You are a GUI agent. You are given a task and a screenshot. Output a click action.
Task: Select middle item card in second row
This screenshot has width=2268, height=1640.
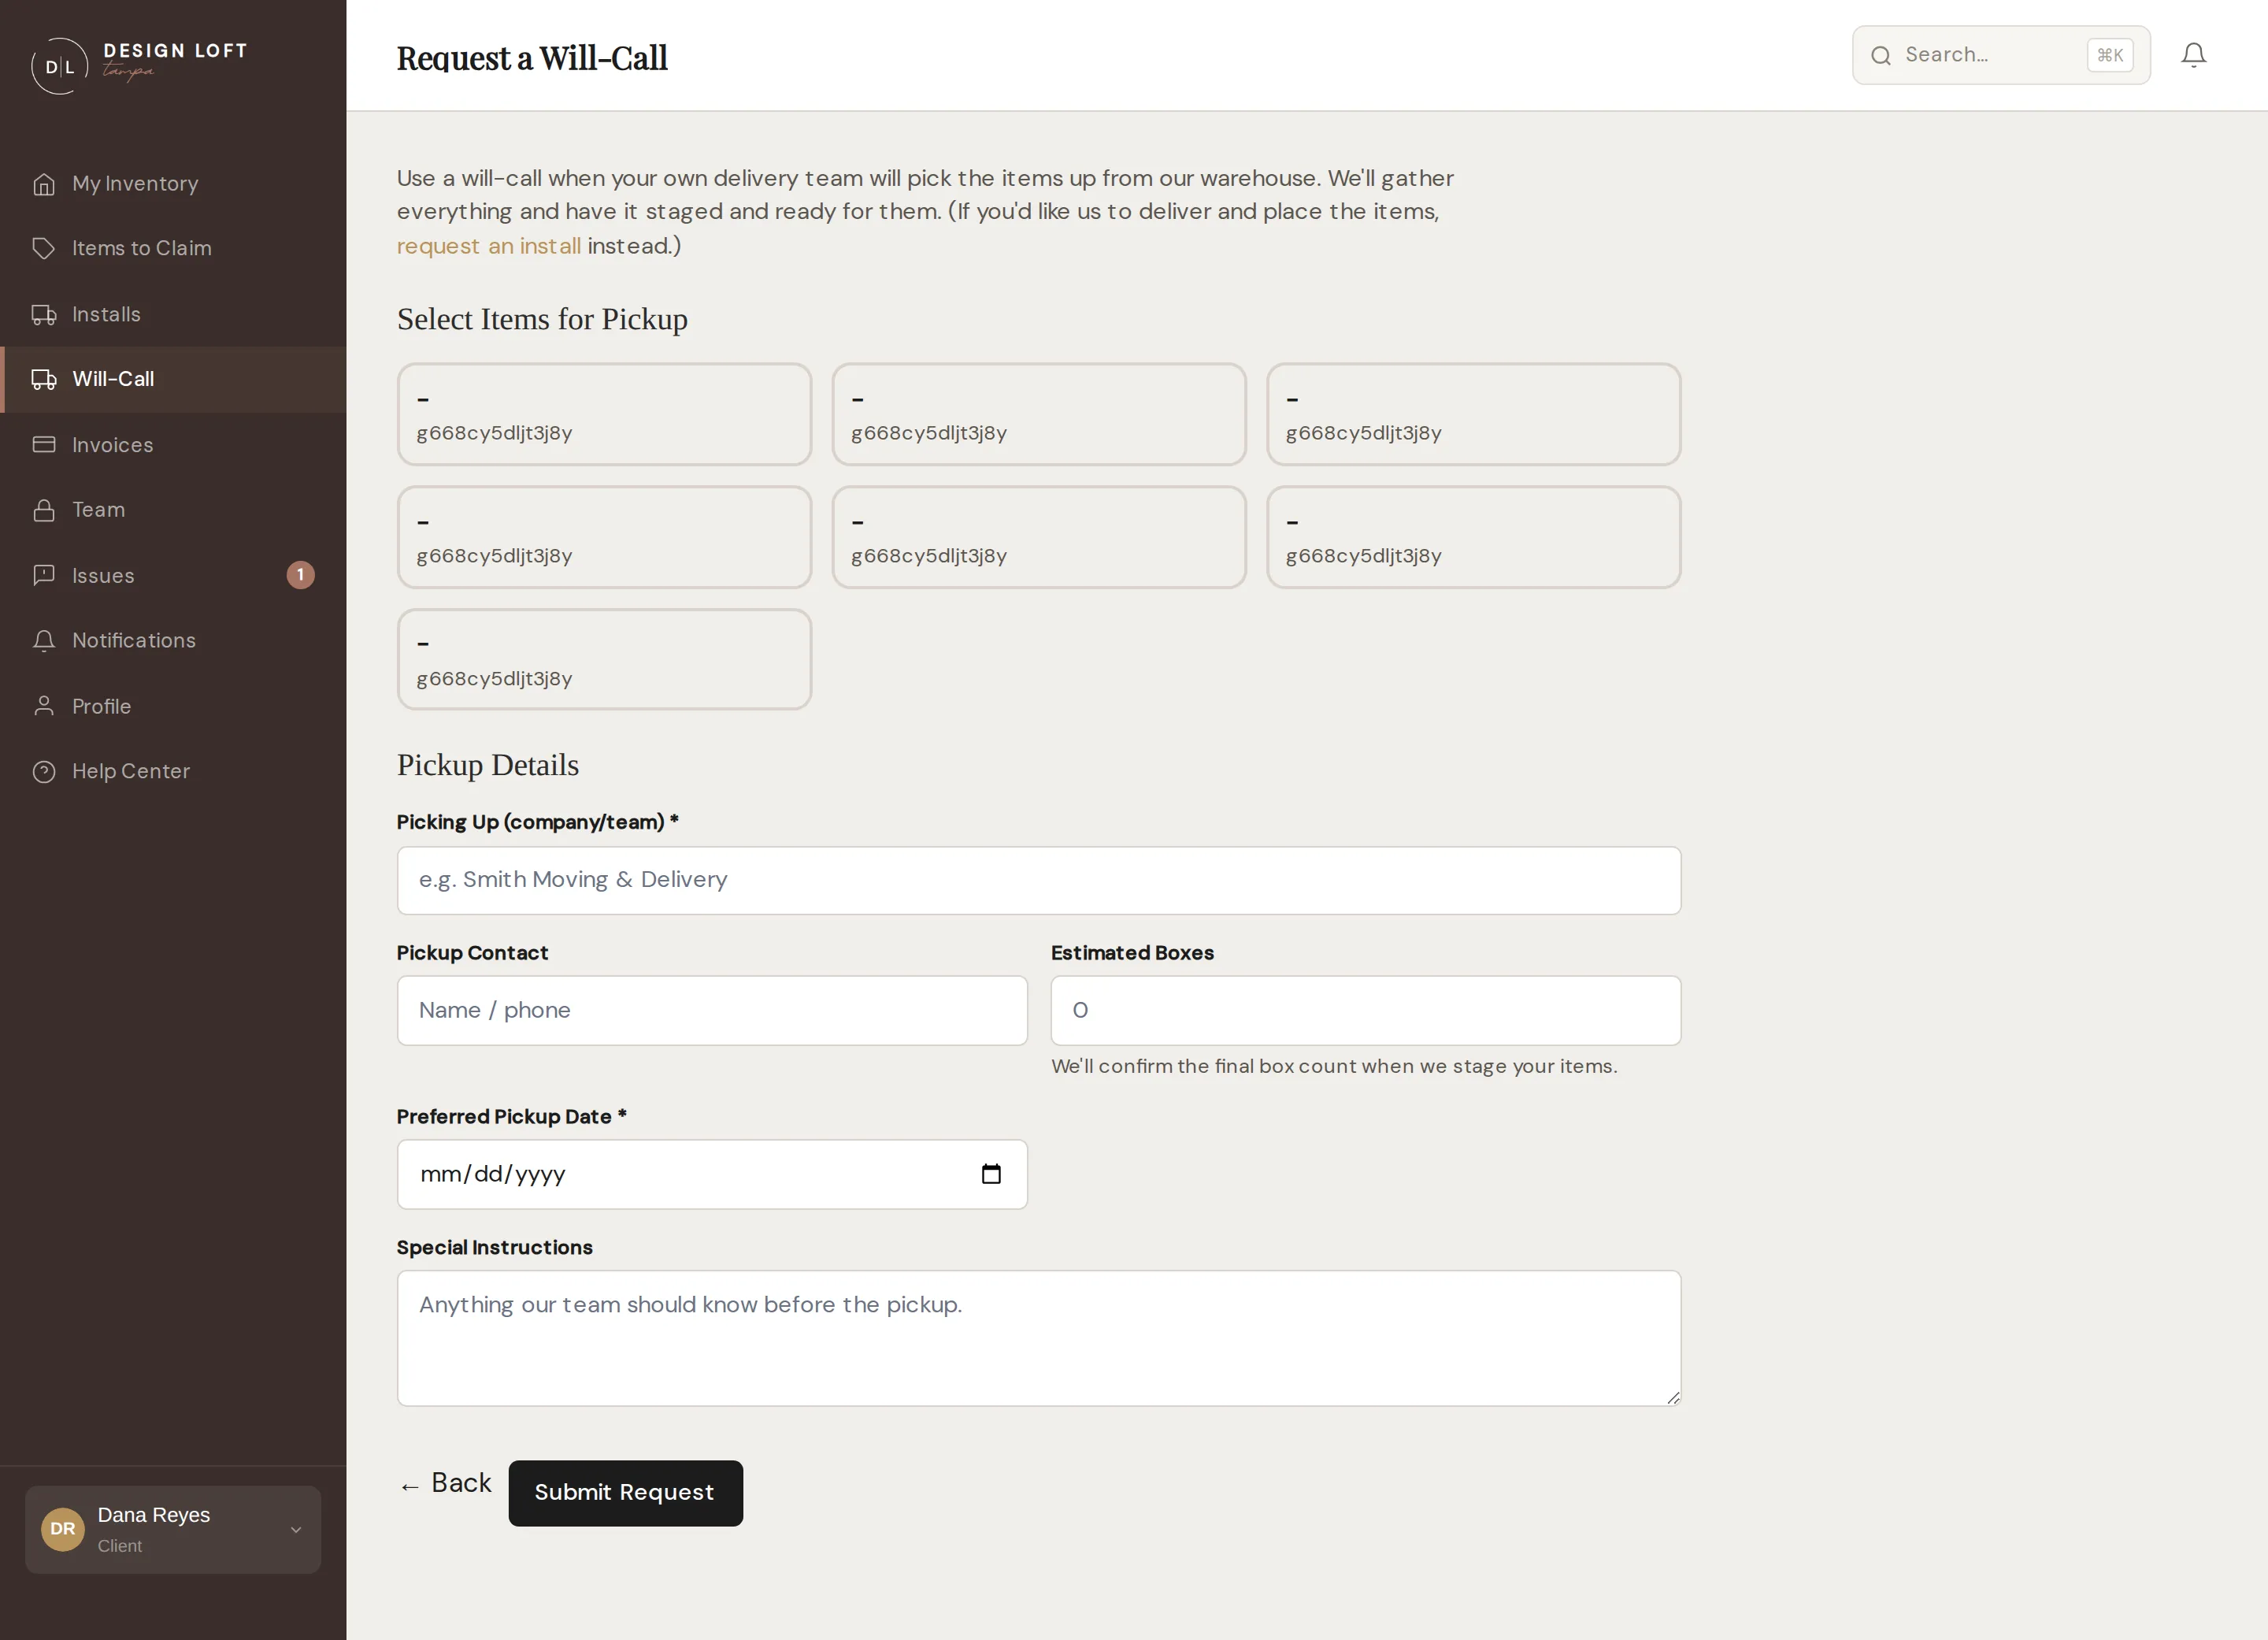coord(1039,537)
